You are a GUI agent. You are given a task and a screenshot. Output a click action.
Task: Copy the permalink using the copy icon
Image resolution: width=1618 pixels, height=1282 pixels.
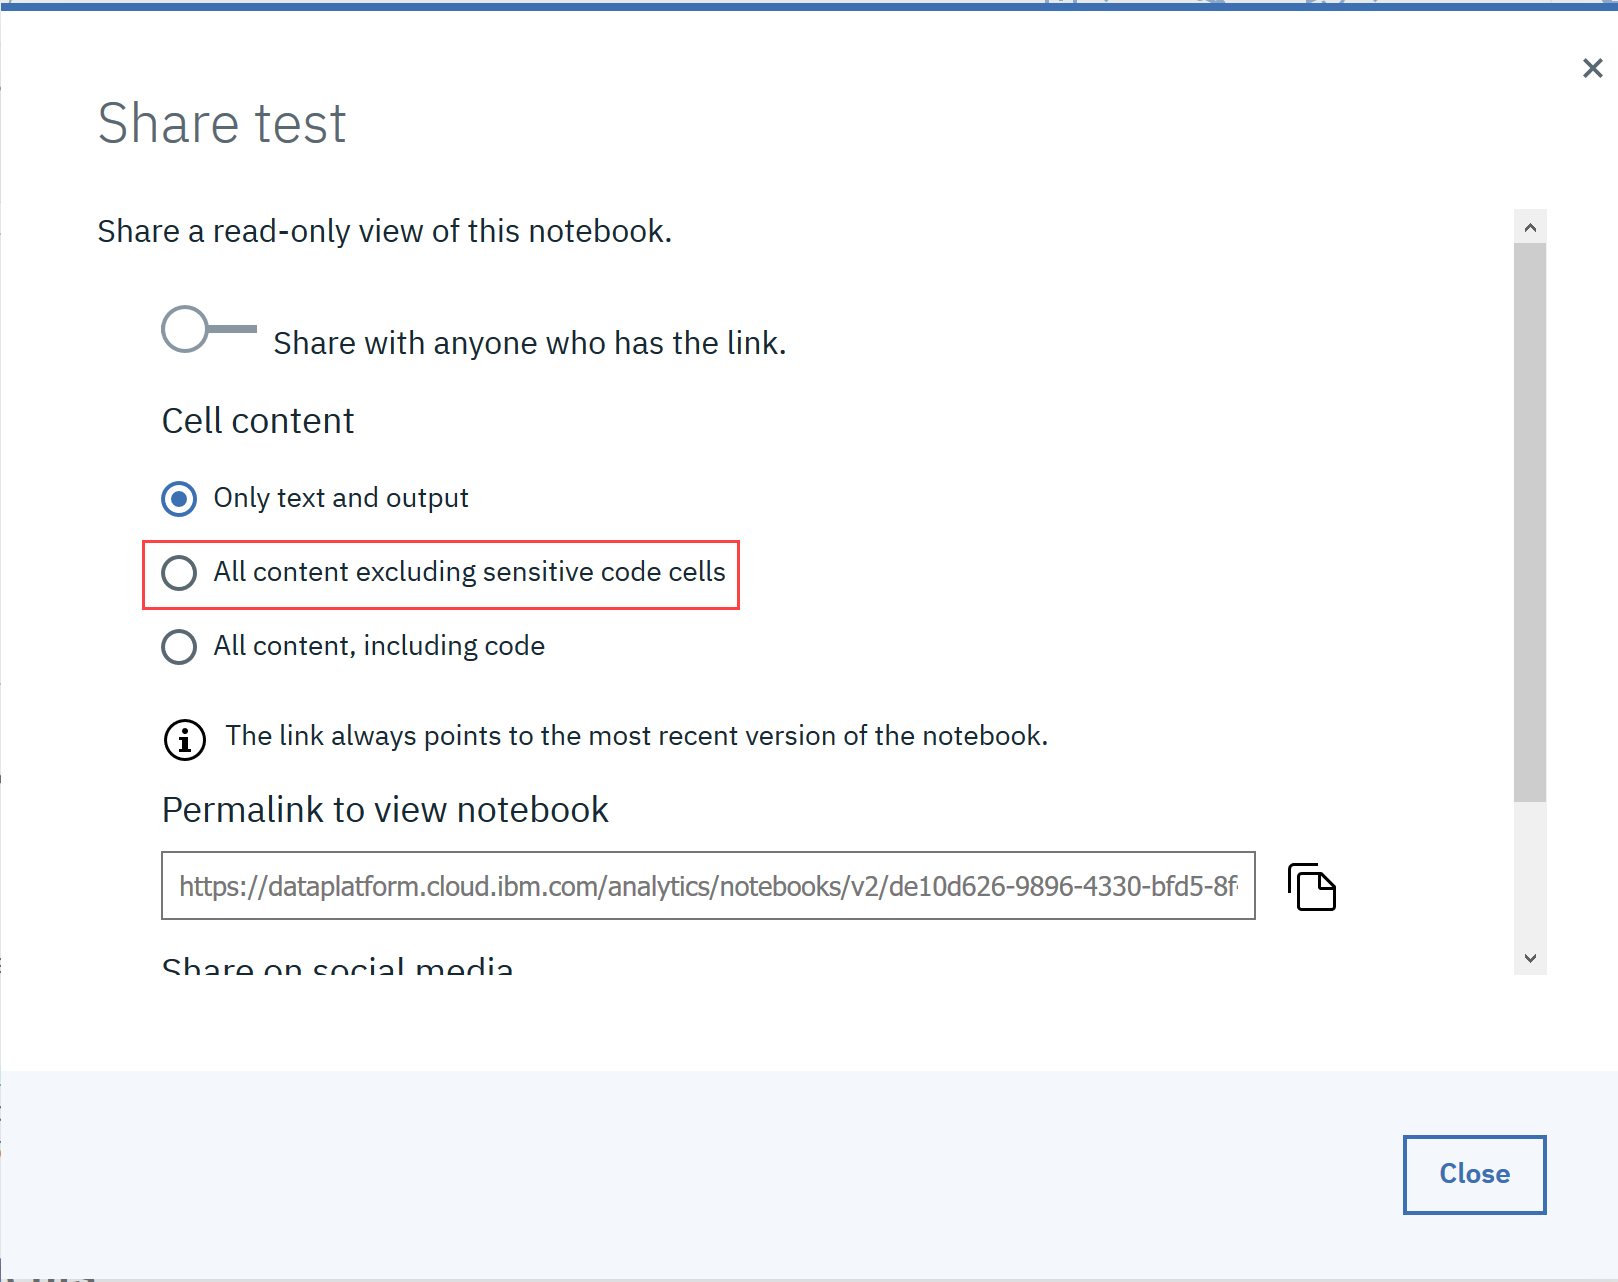[x=1312, y=887]
